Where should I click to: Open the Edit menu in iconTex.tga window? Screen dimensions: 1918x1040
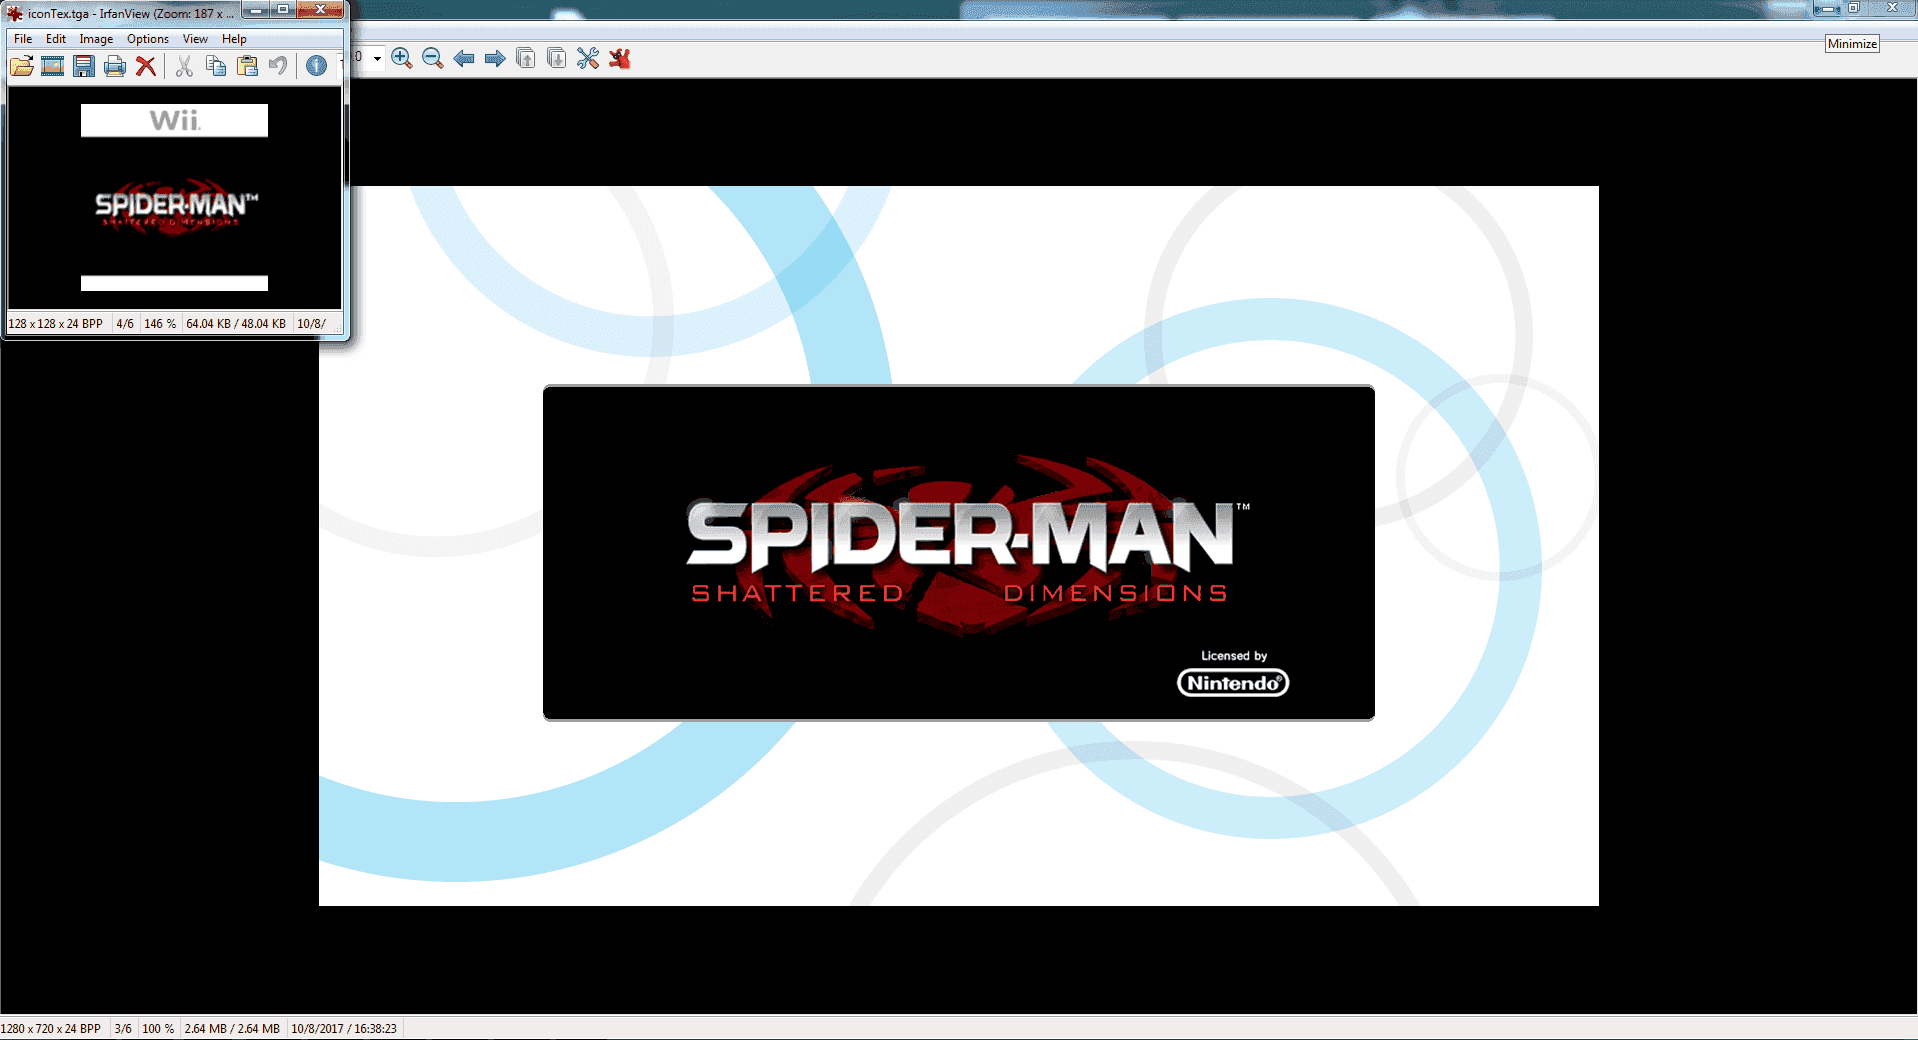(56, 39)
